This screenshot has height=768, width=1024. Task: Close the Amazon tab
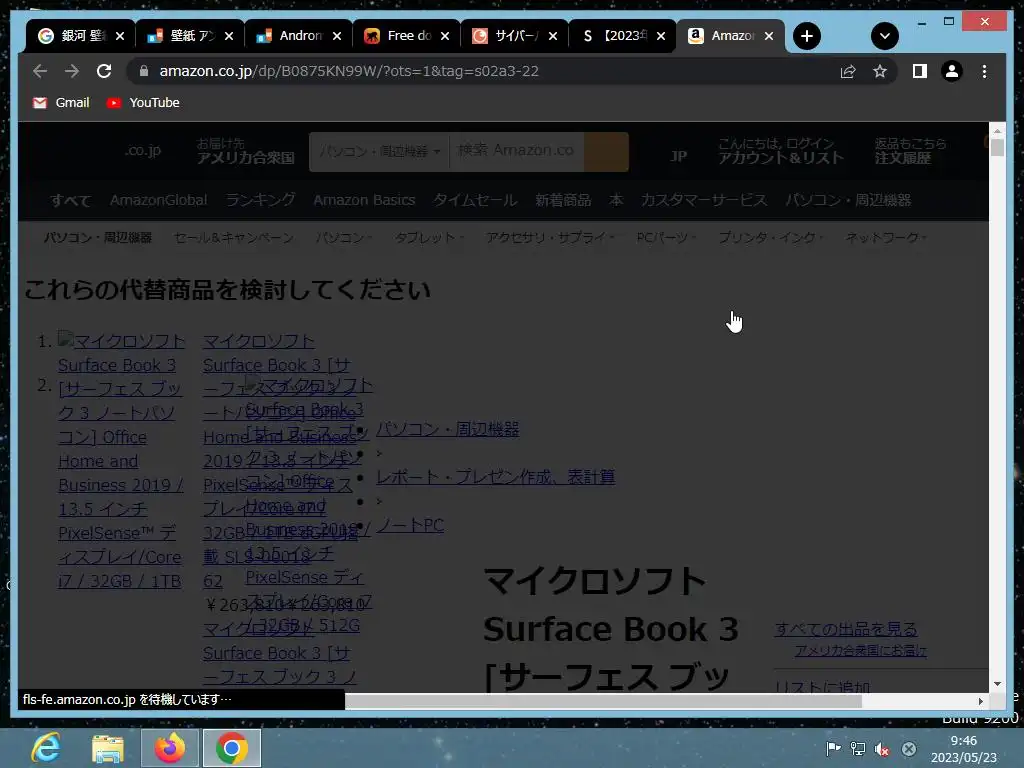coord(769,36)
